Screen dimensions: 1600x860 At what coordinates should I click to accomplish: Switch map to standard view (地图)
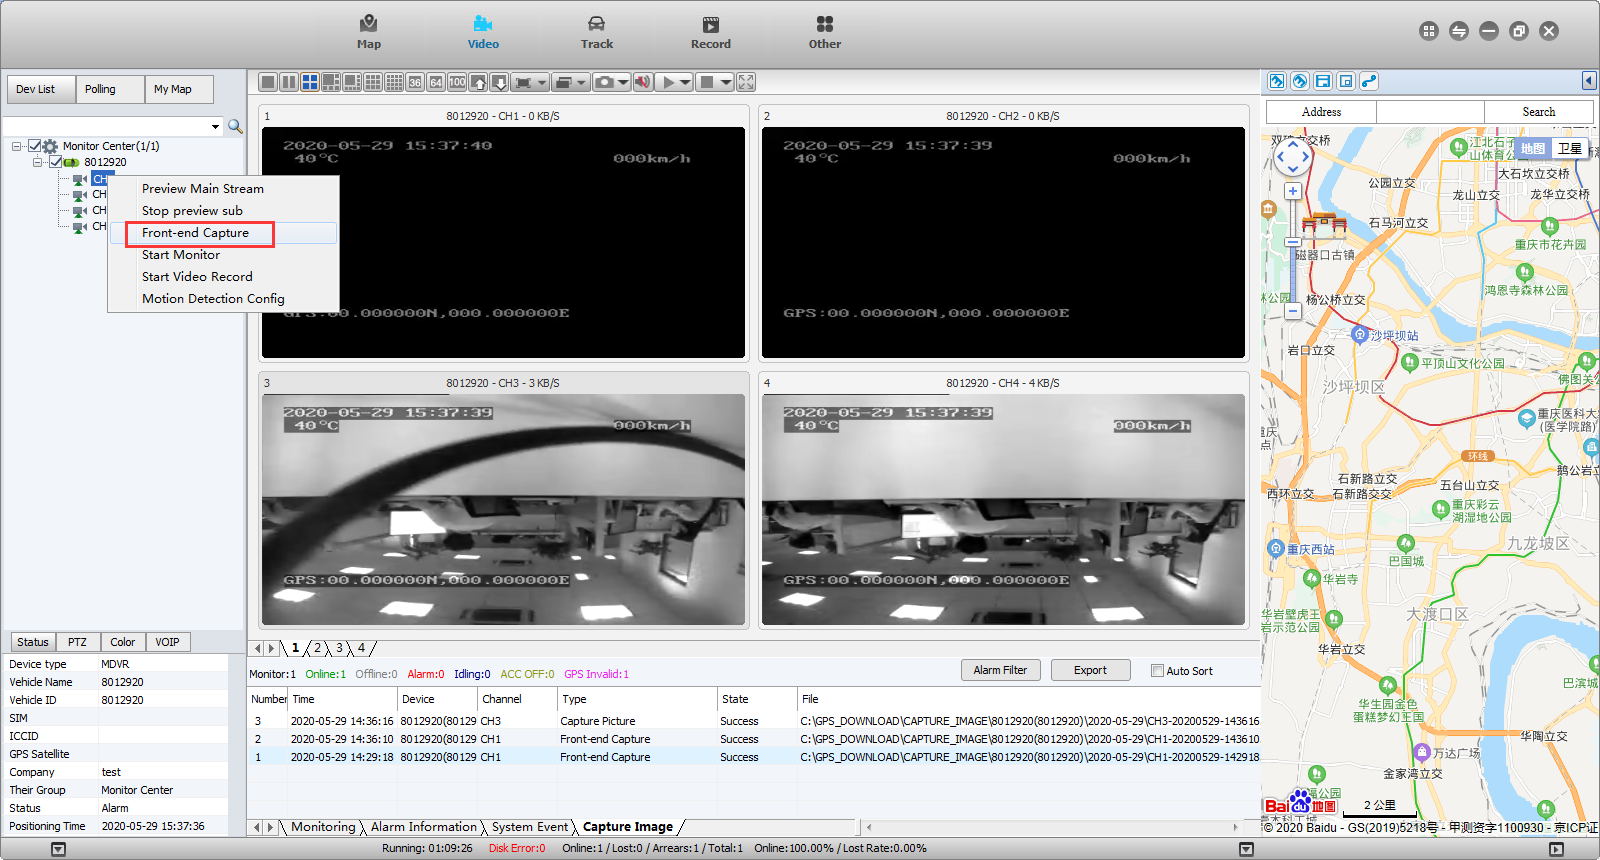pyautogui.click(x=1533, y=149)
